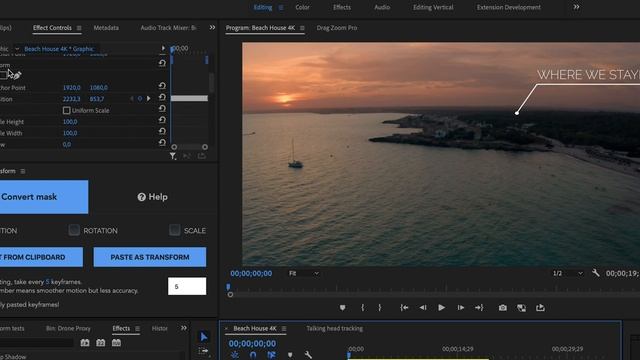Switch to the Audio workspace
The width and height of the screenshot is (640, 360).
(382, 7)
